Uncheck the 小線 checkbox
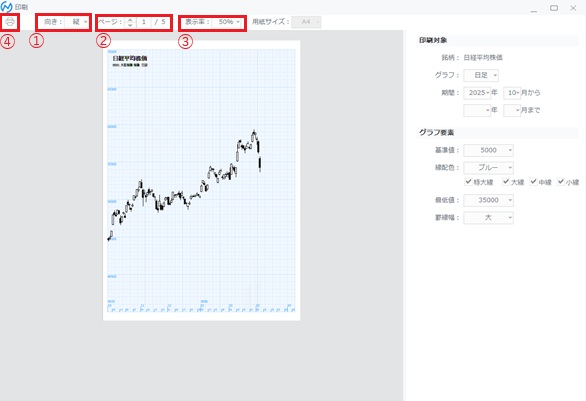 561,182
